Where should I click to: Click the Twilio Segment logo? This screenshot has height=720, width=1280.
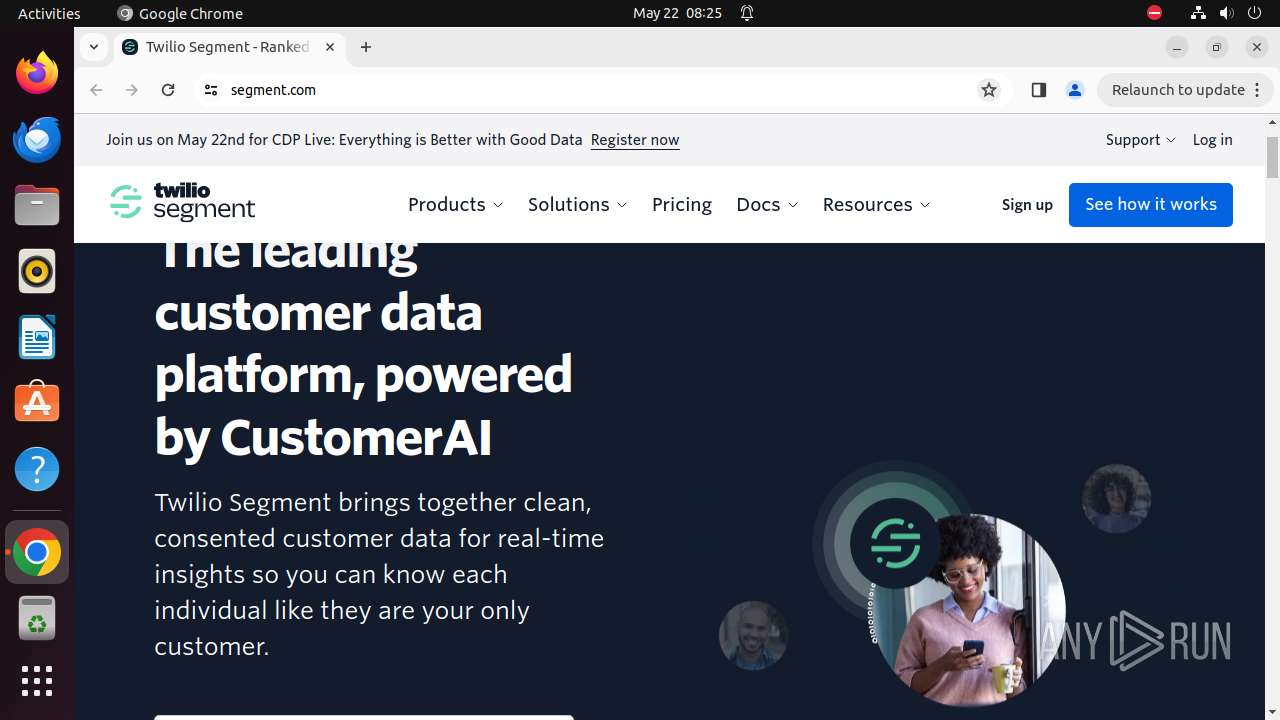[x=183, y=202]
